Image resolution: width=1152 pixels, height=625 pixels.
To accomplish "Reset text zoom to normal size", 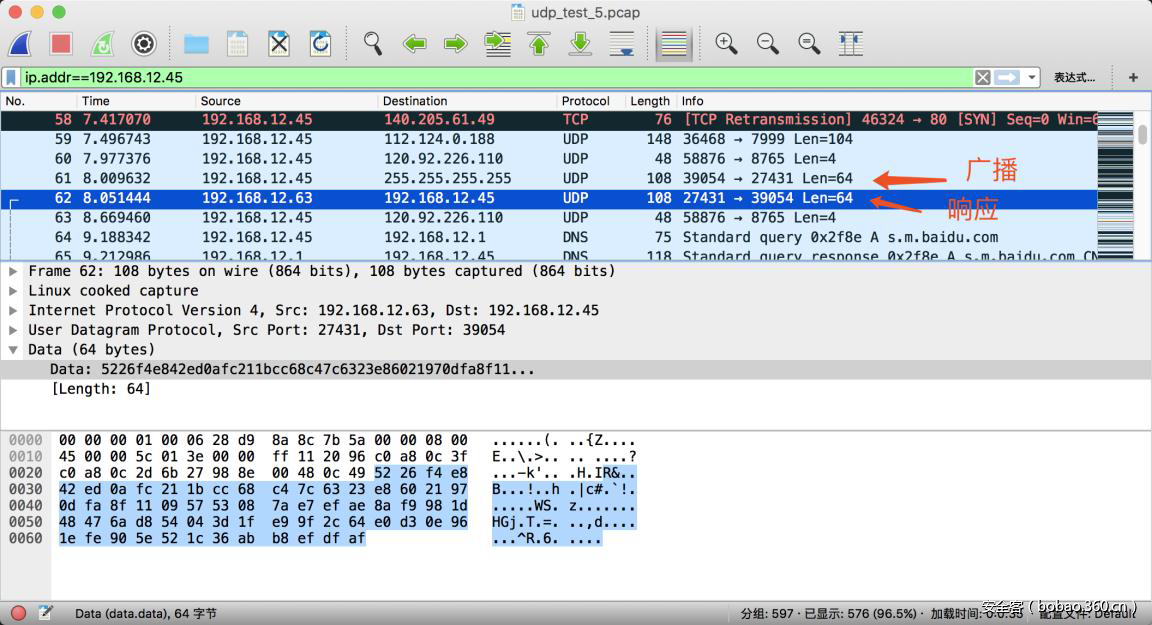I will (809, 44).
